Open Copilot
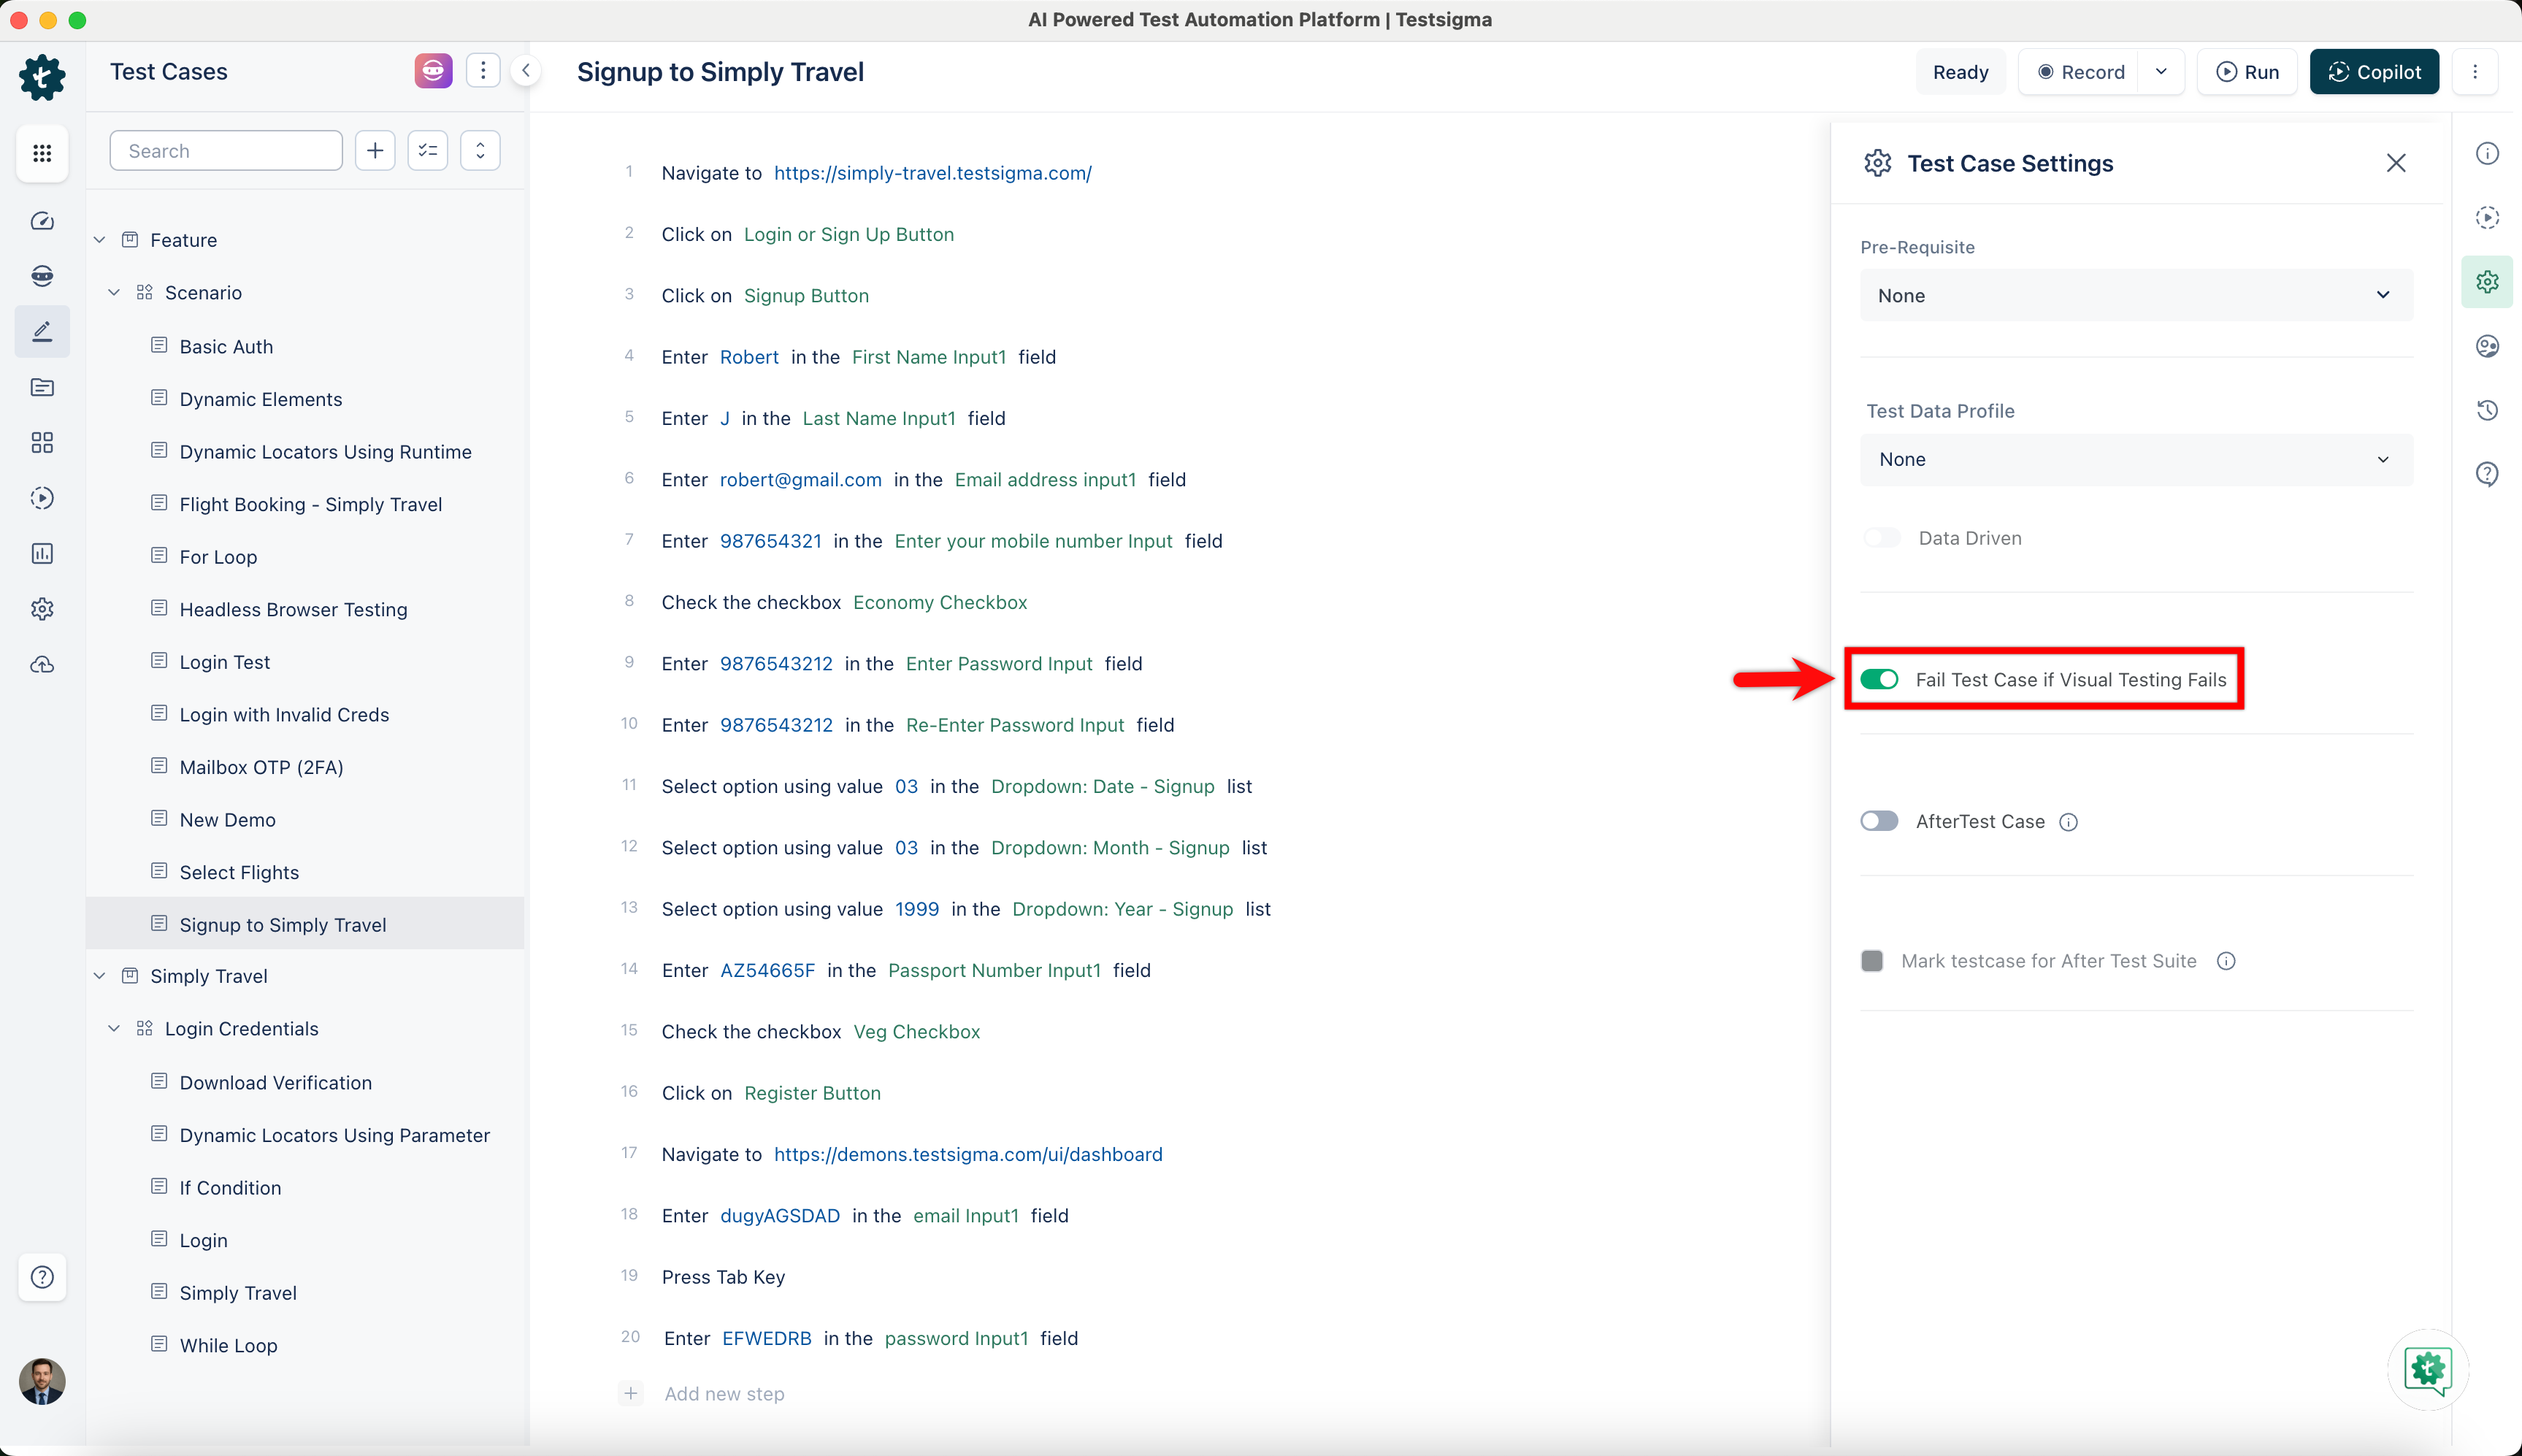This screenshot has height=1456, width=2522. tap(2374, 72)
